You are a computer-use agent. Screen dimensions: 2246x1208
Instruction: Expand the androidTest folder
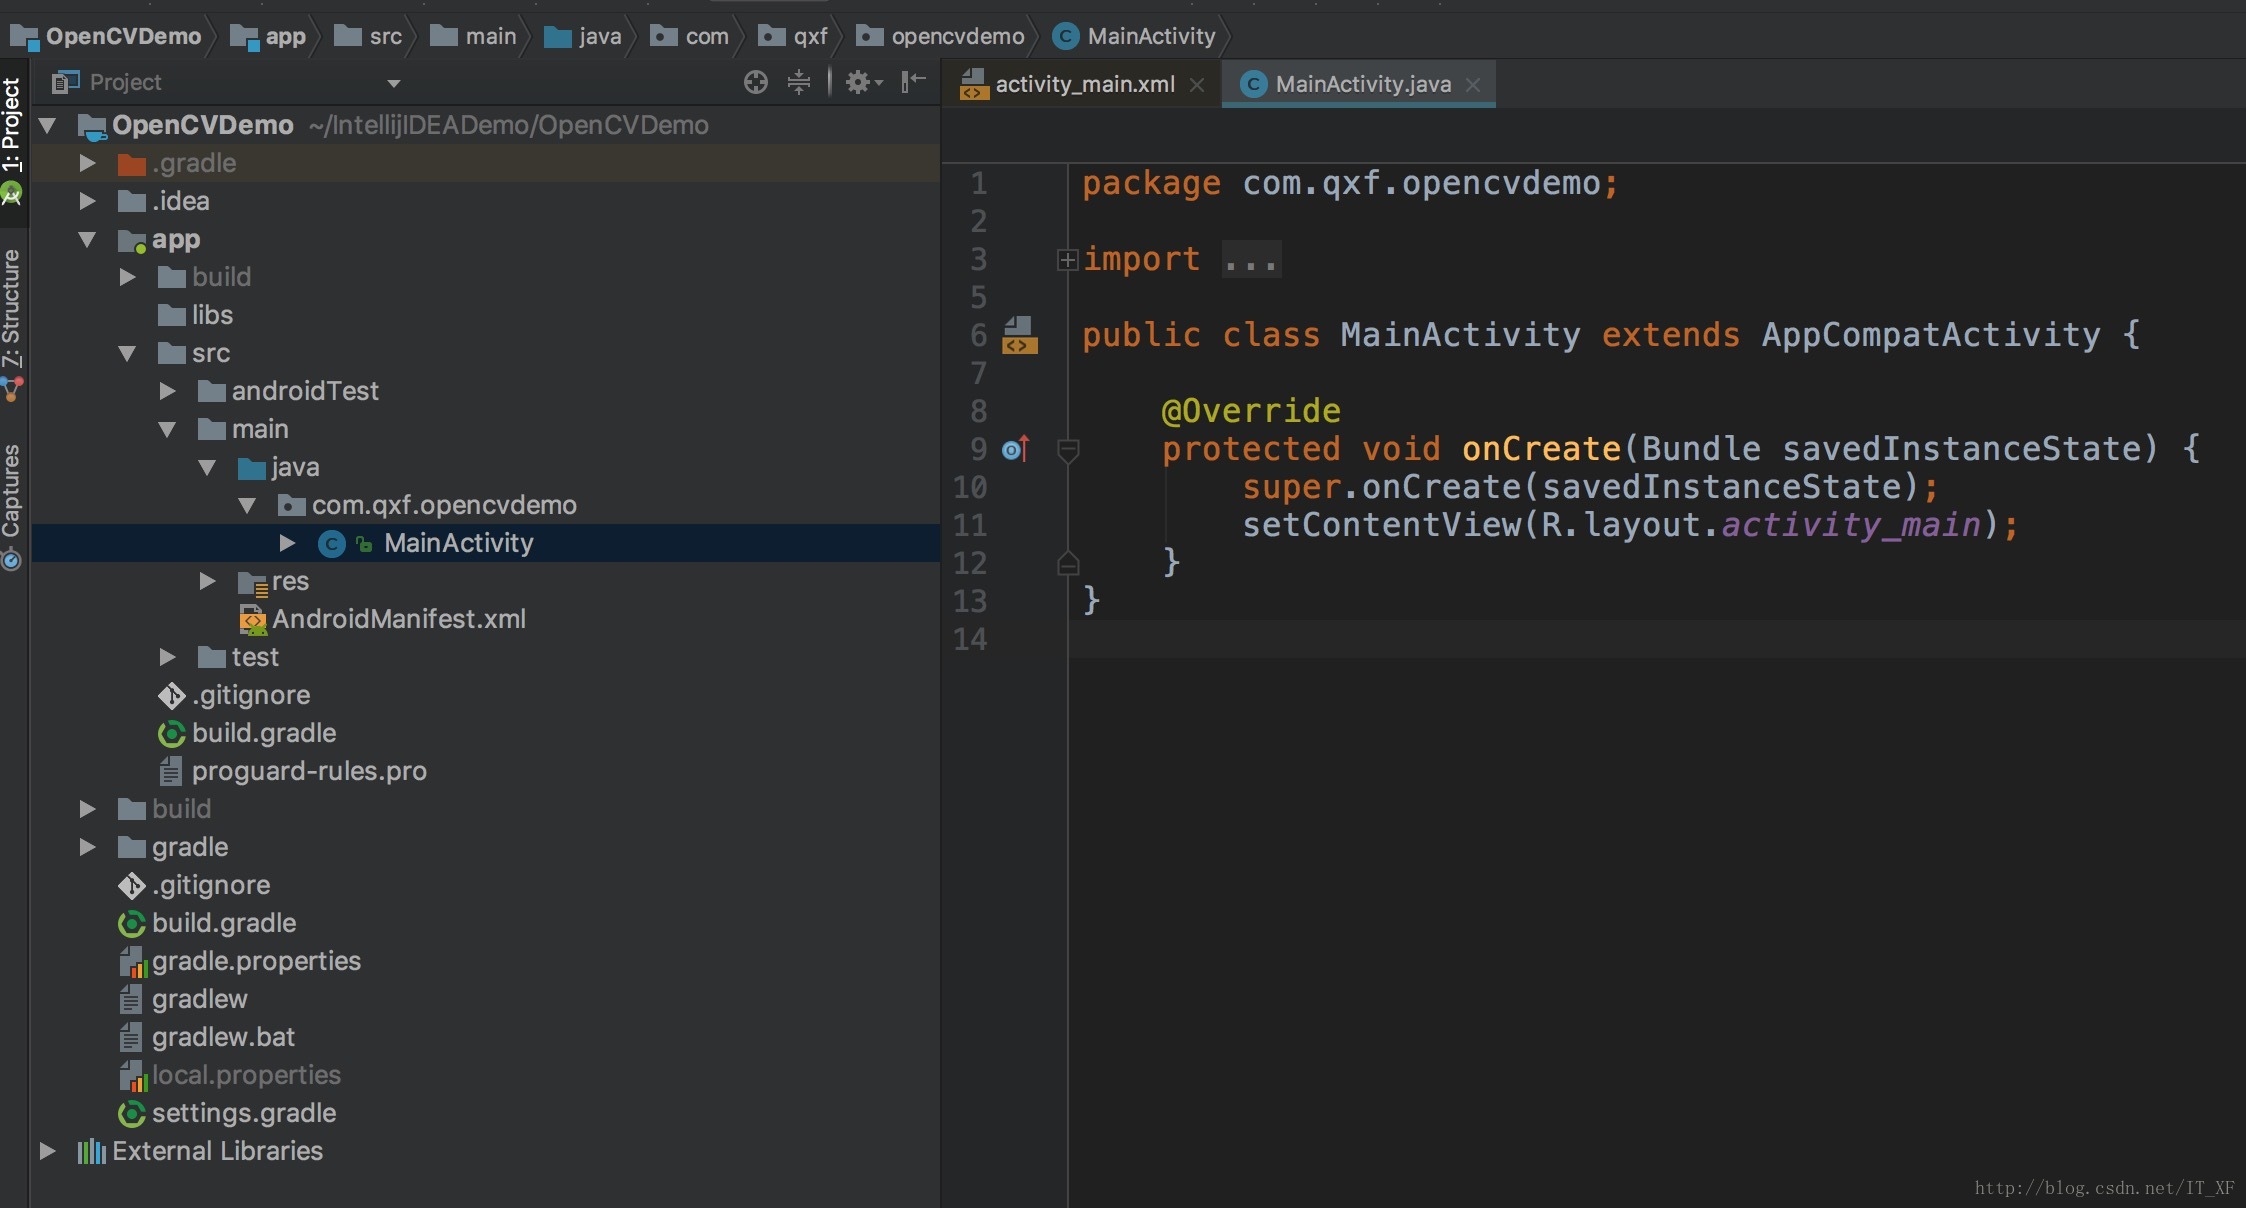pyautogui.click(x=168, y=391)
